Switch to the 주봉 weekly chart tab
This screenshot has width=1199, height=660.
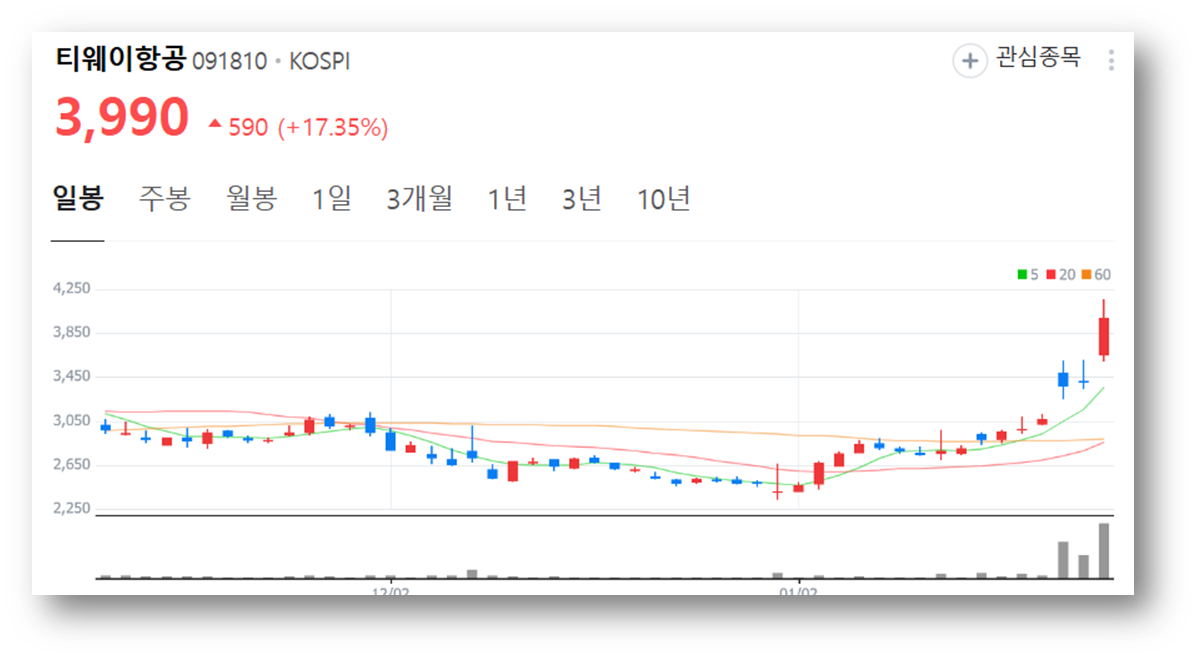click(164, 199)
